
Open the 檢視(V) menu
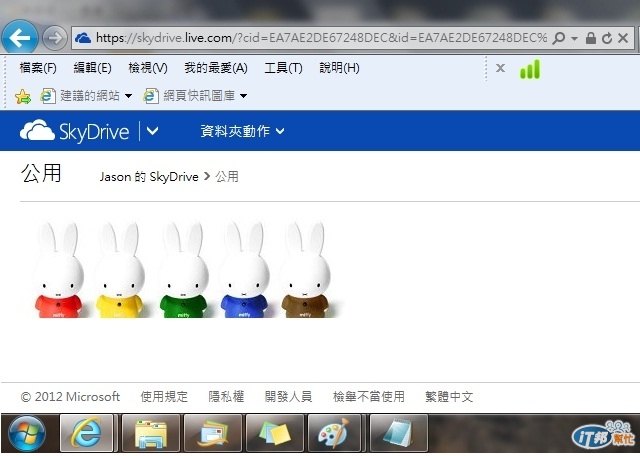coord(148,68)
